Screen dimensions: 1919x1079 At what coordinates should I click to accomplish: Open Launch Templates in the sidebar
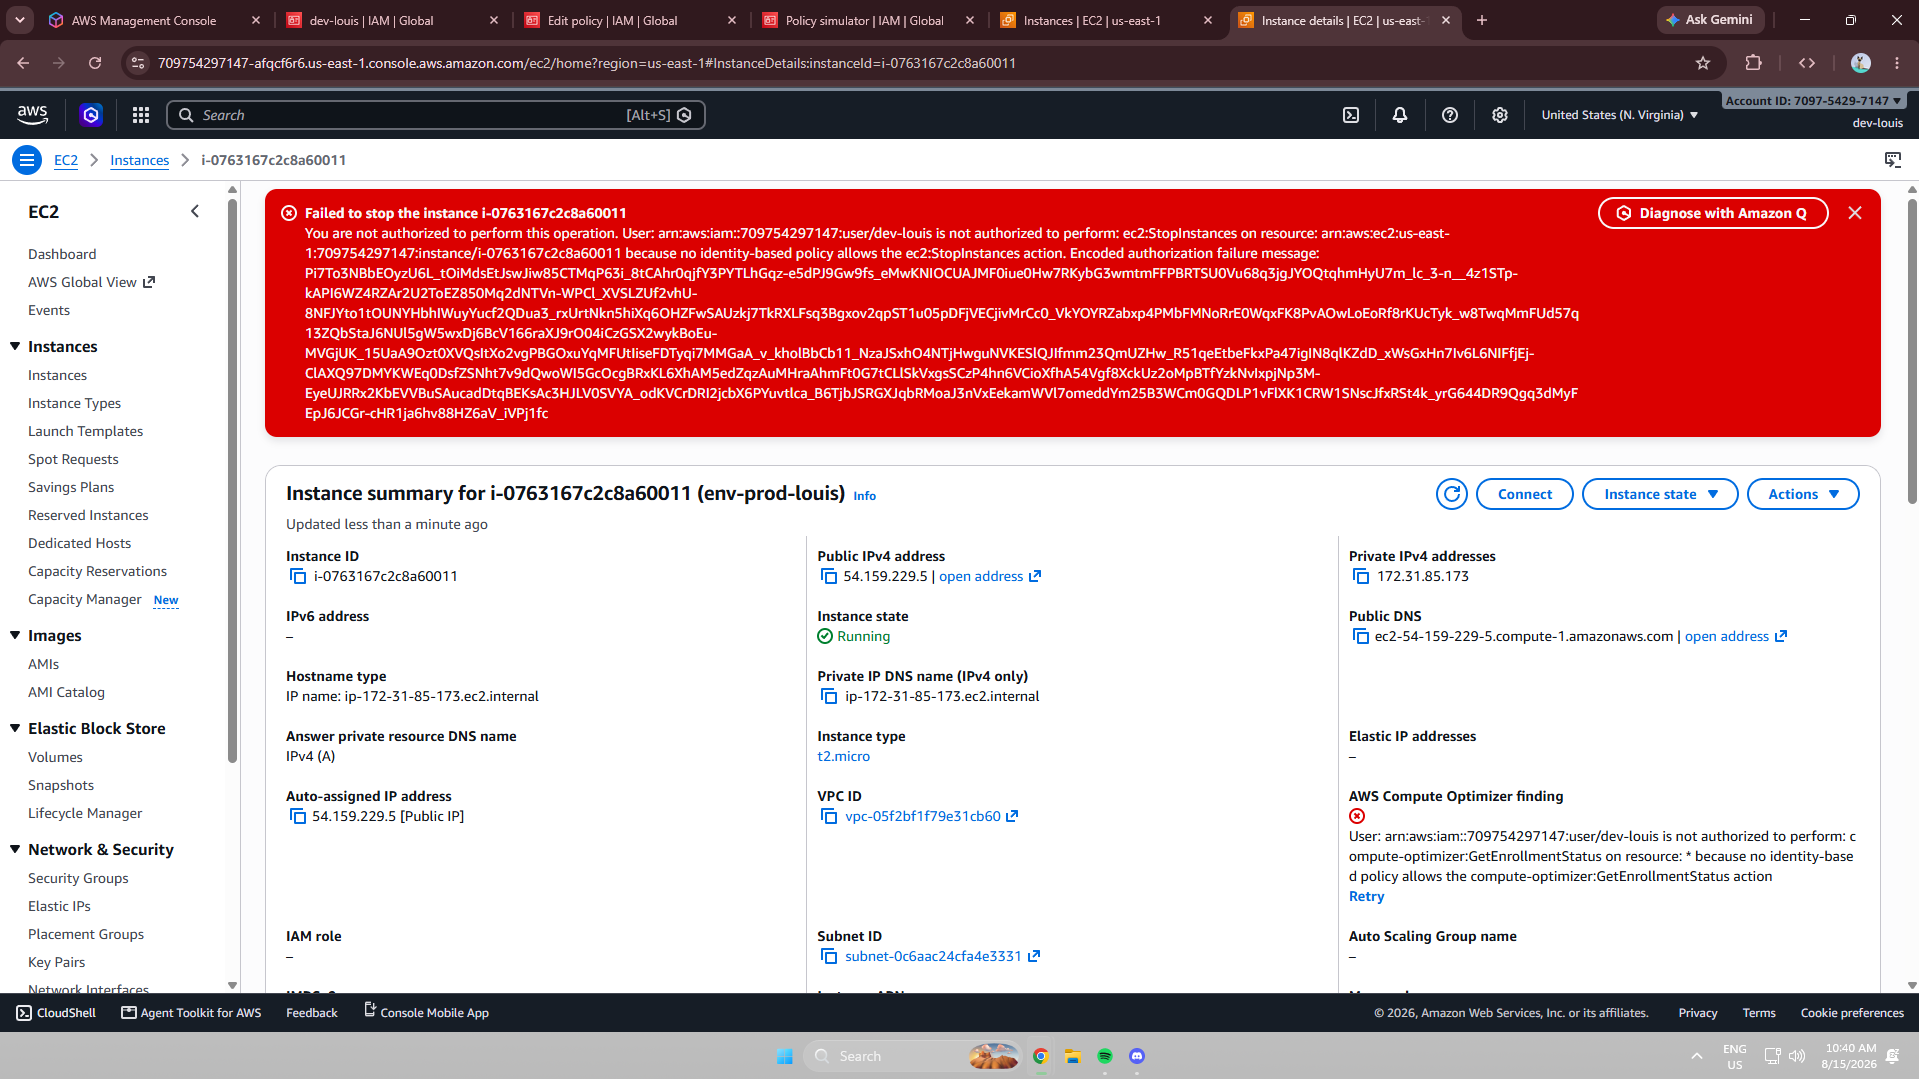point(85,431)
